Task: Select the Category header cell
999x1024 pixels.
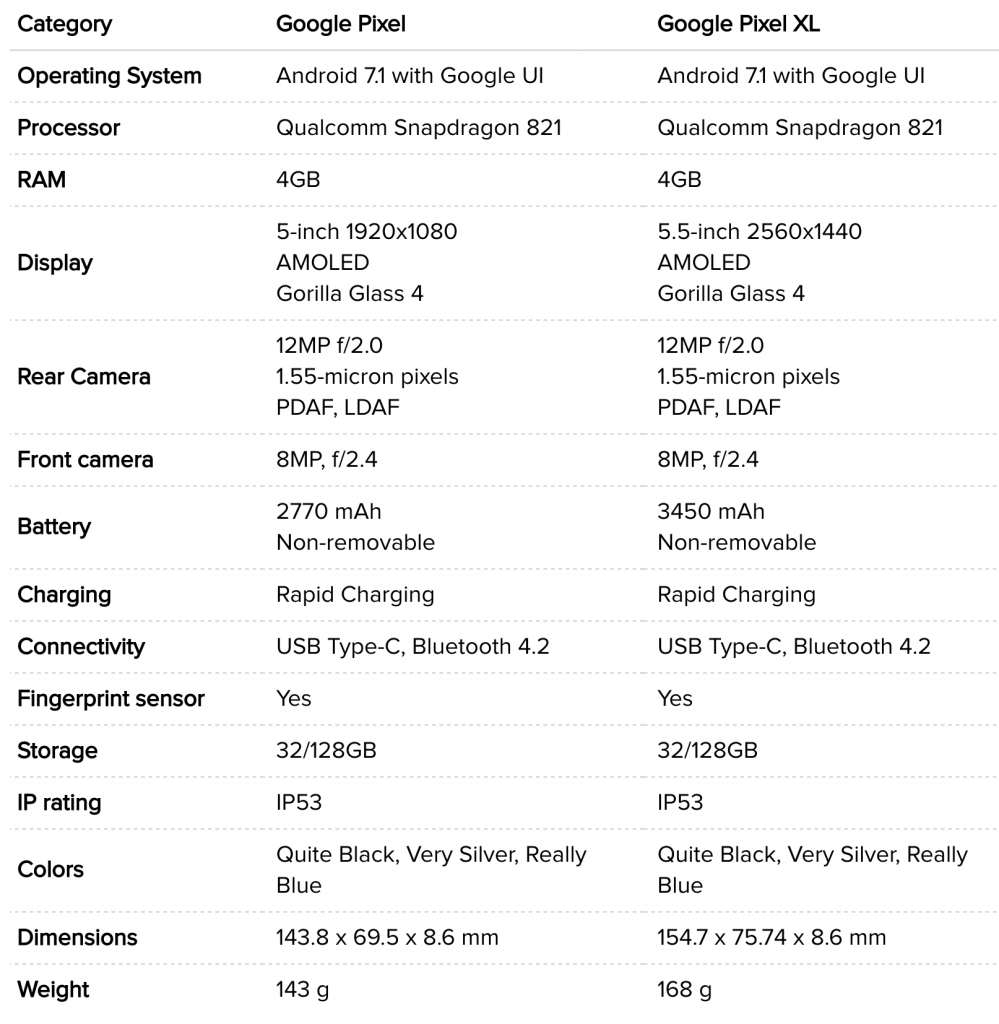Action: click(64, 24)
